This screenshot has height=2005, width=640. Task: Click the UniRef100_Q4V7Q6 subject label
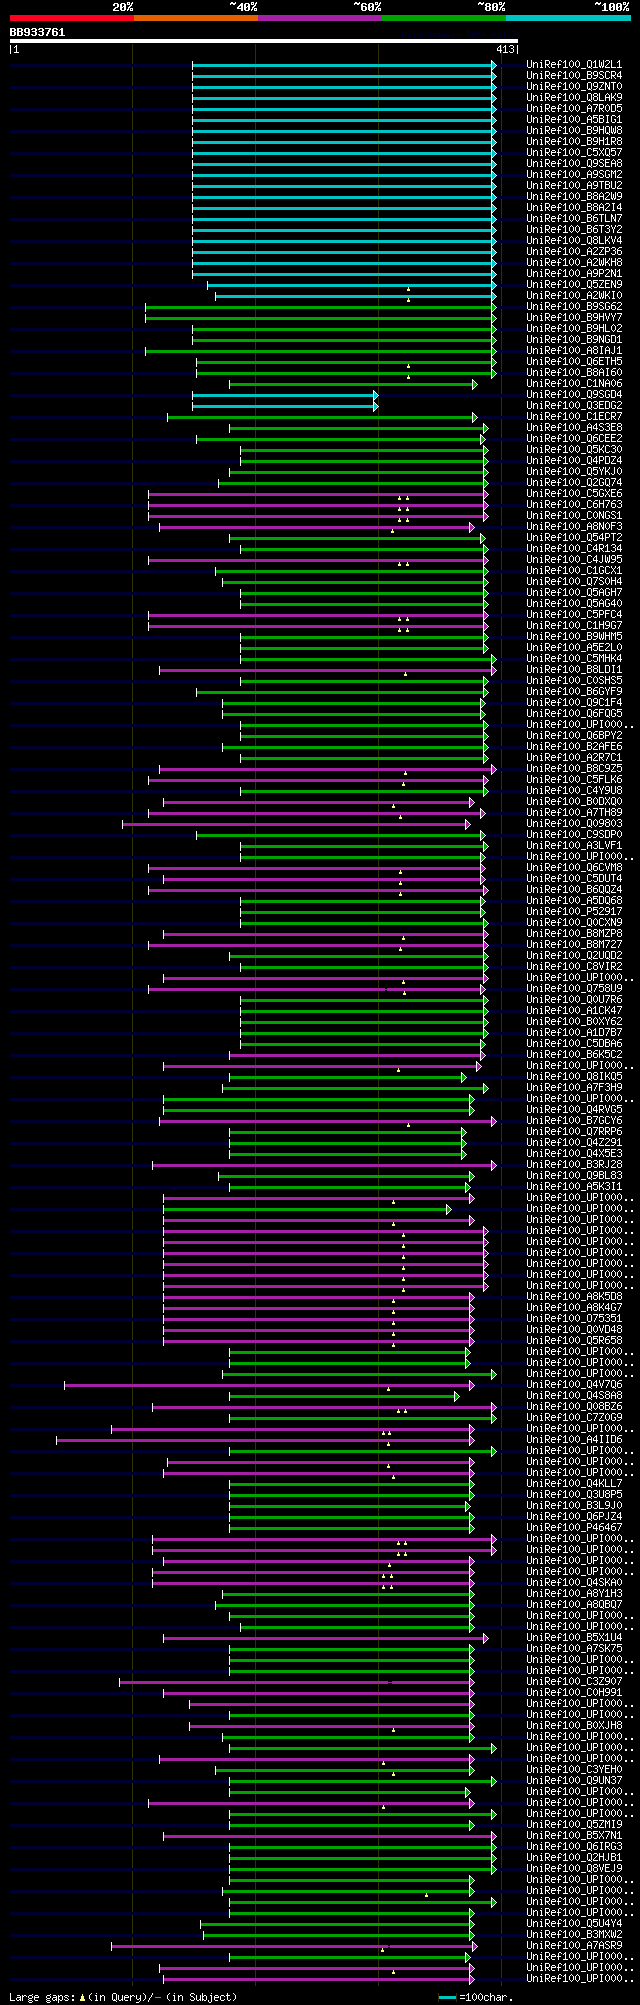click(x=574, y=1384)
